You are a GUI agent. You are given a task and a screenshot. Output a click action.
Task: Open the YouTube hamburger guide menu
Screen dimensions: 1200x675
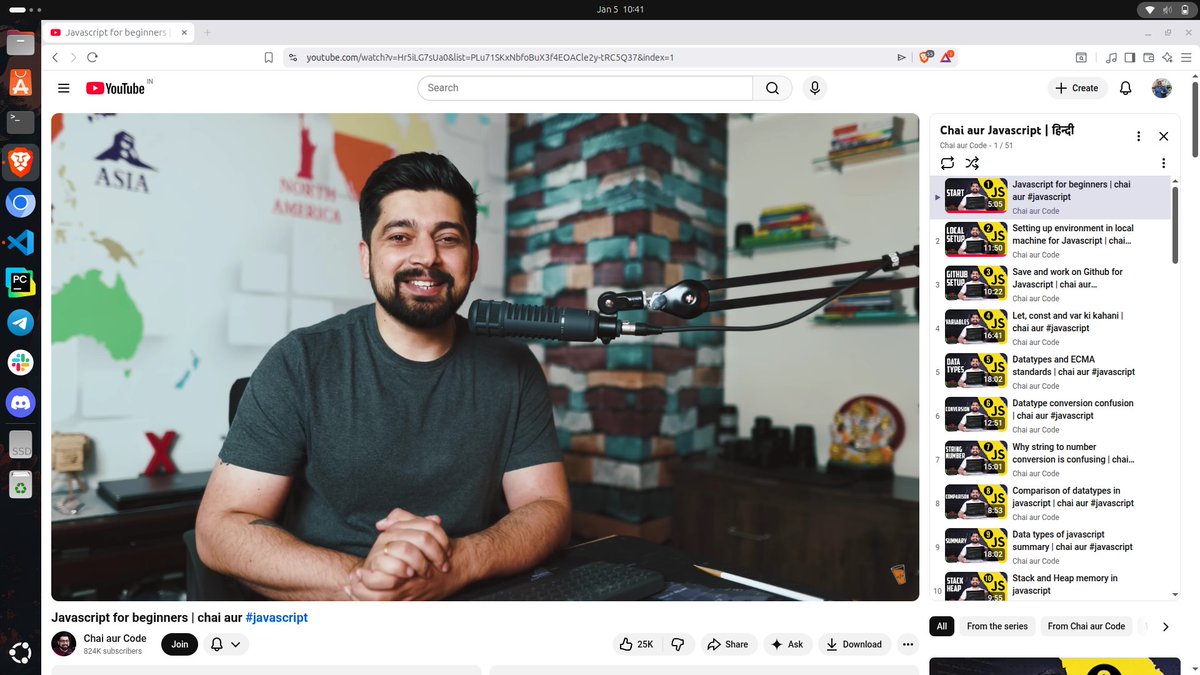click(x=64, y=88)
